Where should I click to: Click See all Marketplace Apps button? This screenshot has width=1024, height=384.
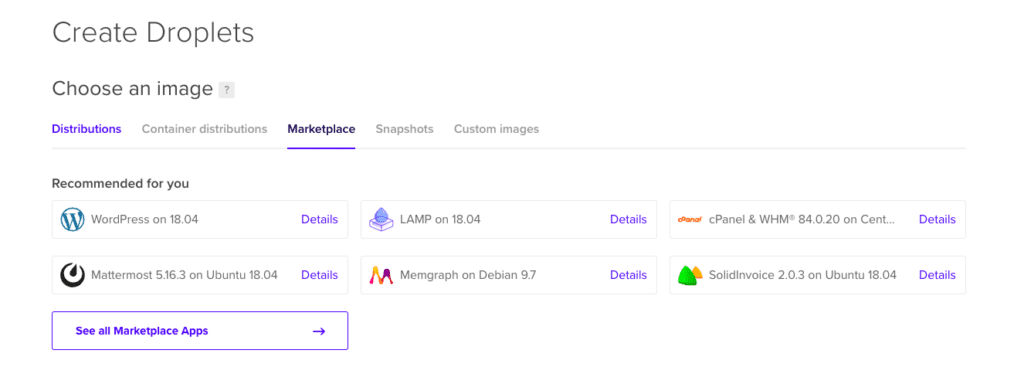tap(200, 330)
